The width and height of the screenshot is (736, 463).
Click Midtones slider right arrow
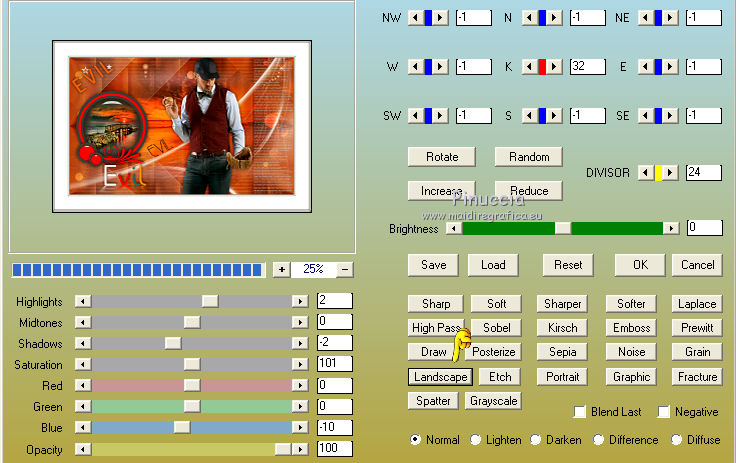(300, 322)
